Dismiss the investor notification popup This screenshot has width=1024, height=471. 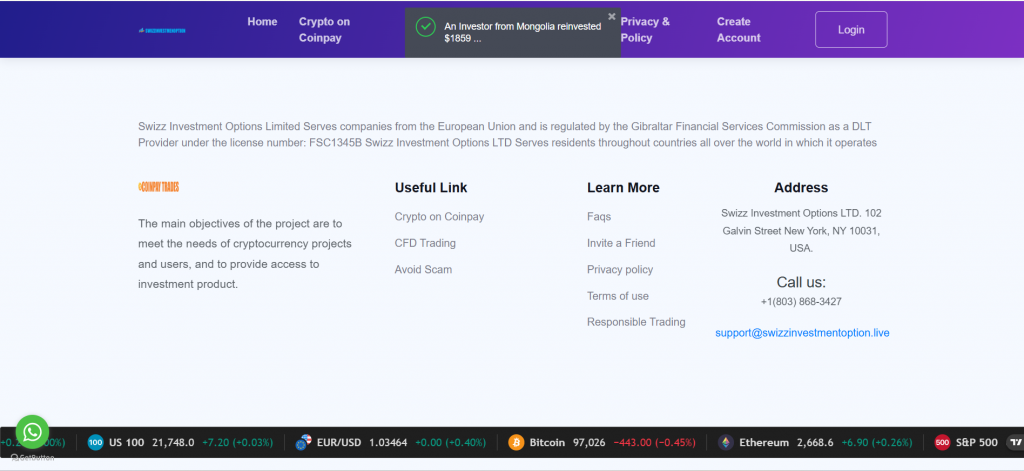pyautogui.click(x=611, y=16)
